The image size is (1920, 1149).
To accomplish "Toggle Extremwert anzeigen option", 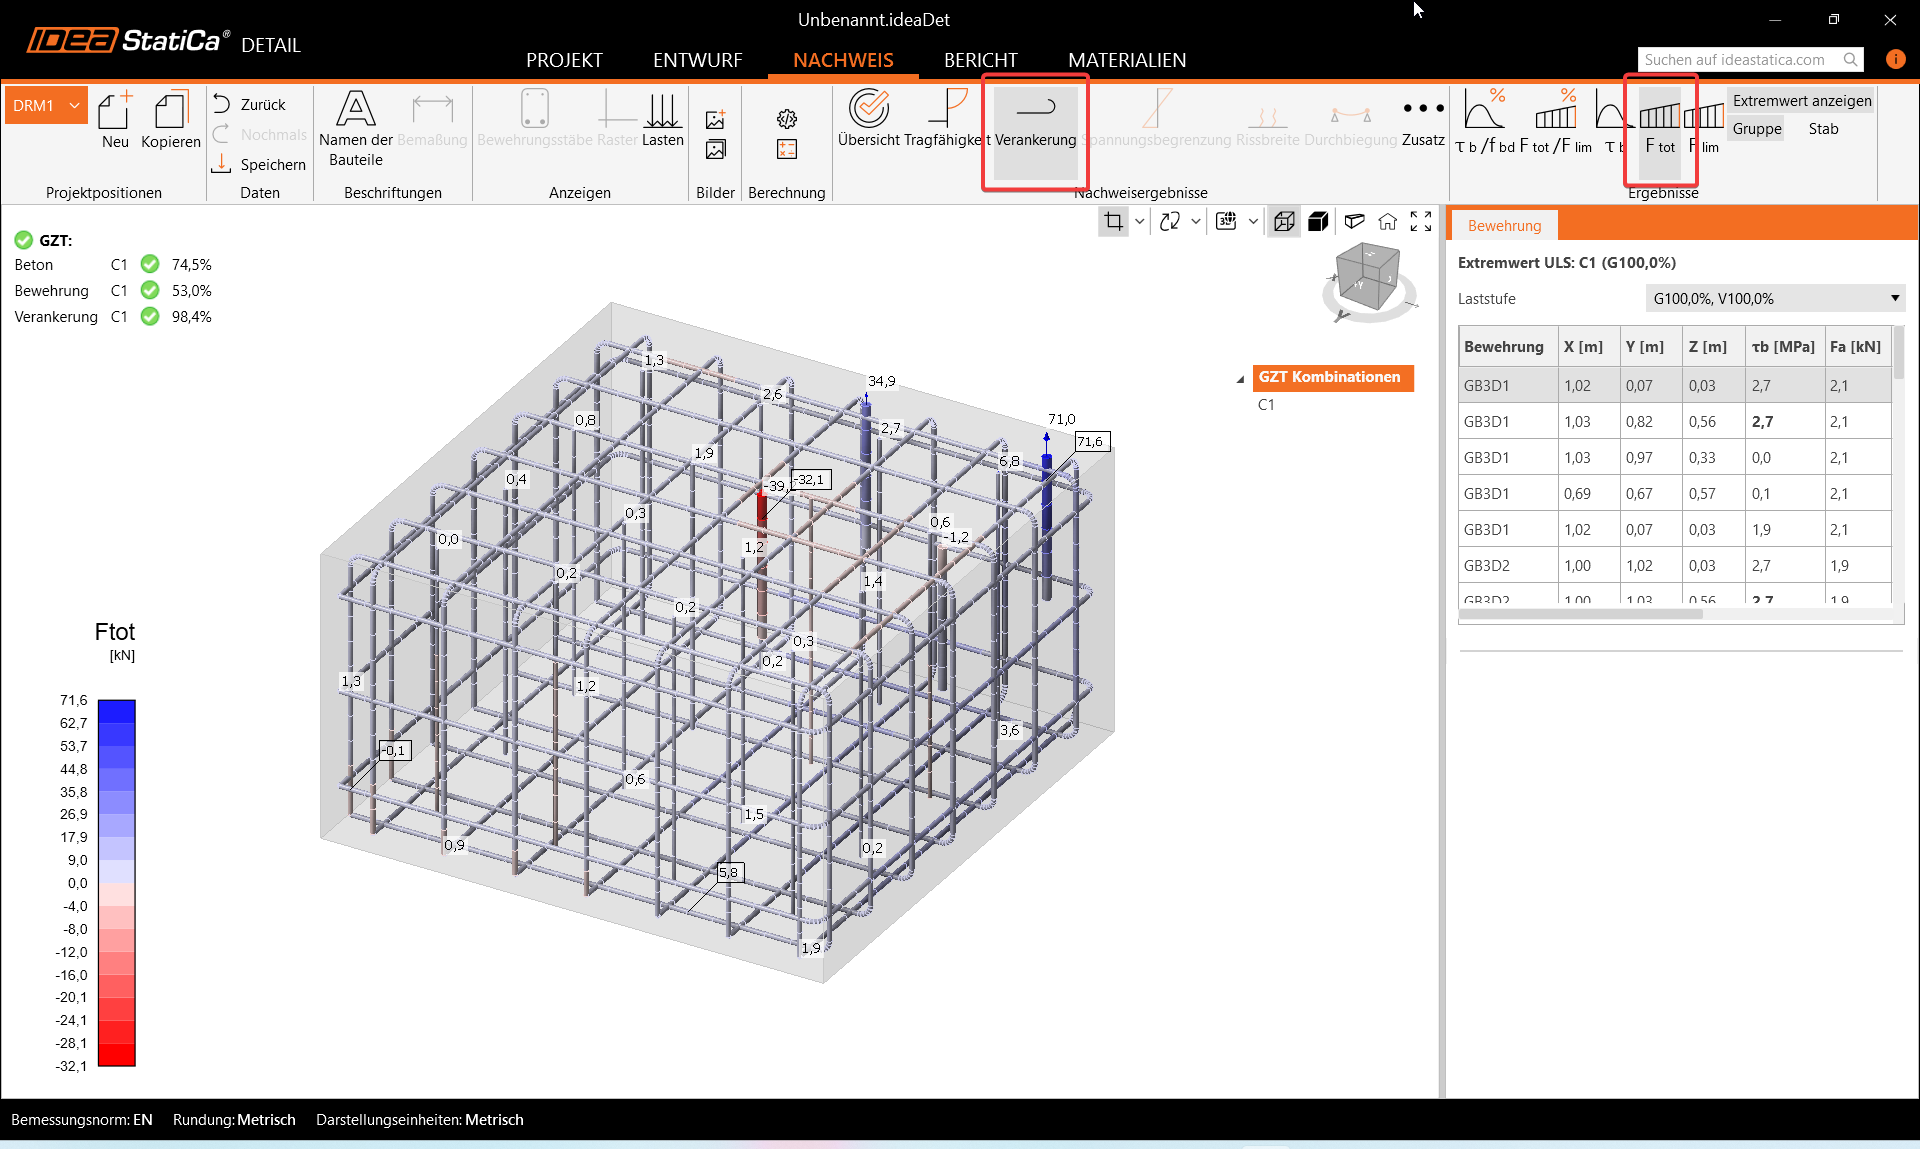I will pos(1801,101).
